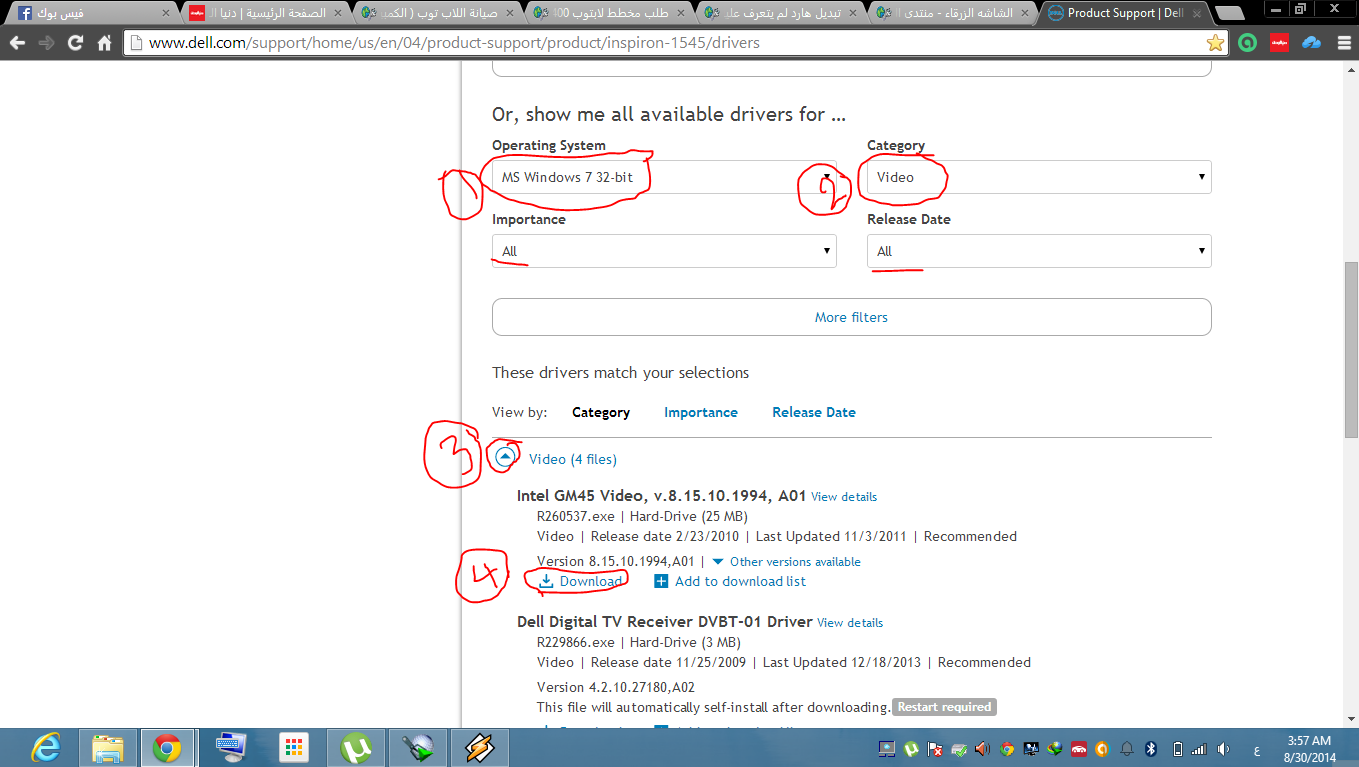Click the browser forward arrow
This screenshot has width=1359, height=767.
click(46, 43)
